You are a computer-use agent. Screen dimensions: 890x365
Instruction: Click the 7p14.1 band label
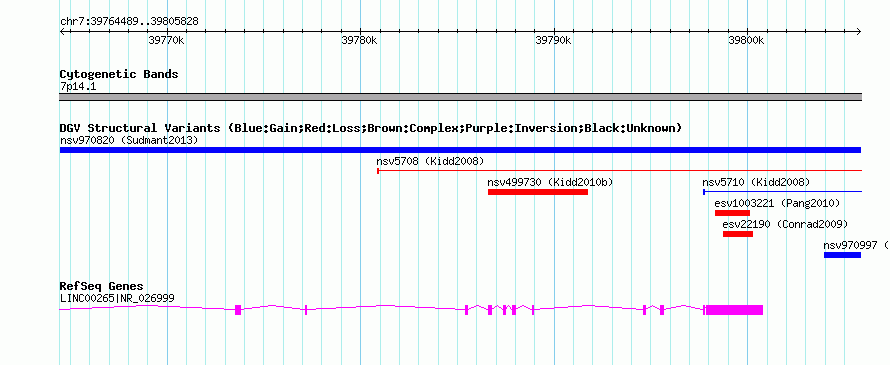click(x=77, y=86)
